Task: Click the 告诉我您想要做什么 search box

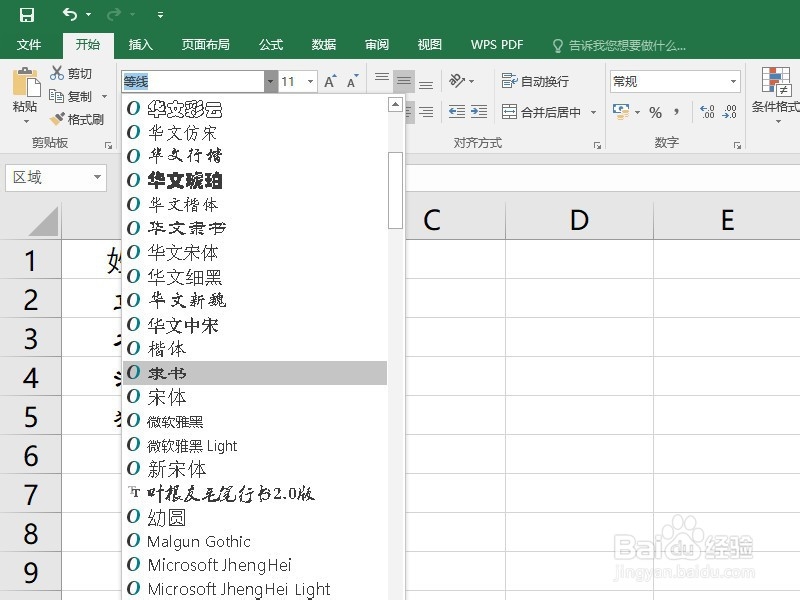Action: pos(619,46)
